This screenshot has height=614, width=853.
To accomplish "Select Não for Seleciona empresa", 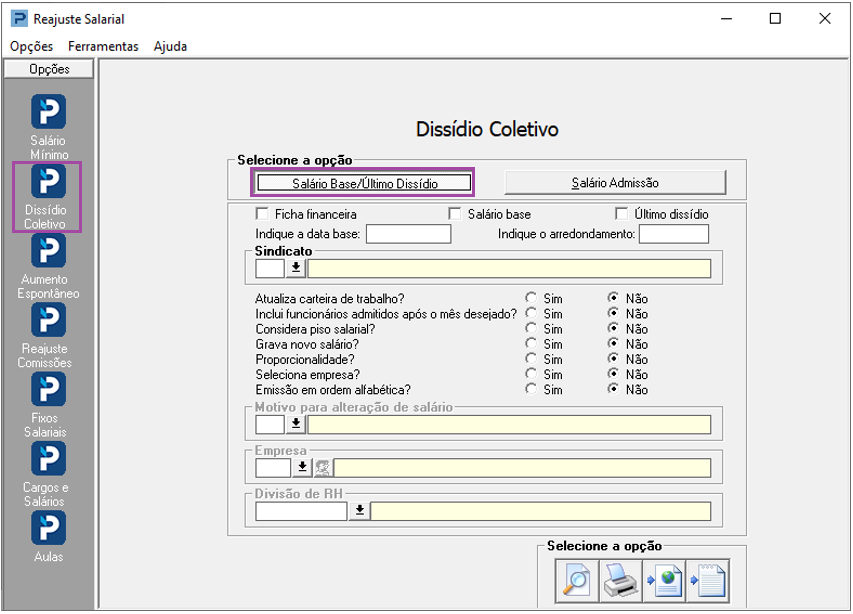I will point(613,374).
